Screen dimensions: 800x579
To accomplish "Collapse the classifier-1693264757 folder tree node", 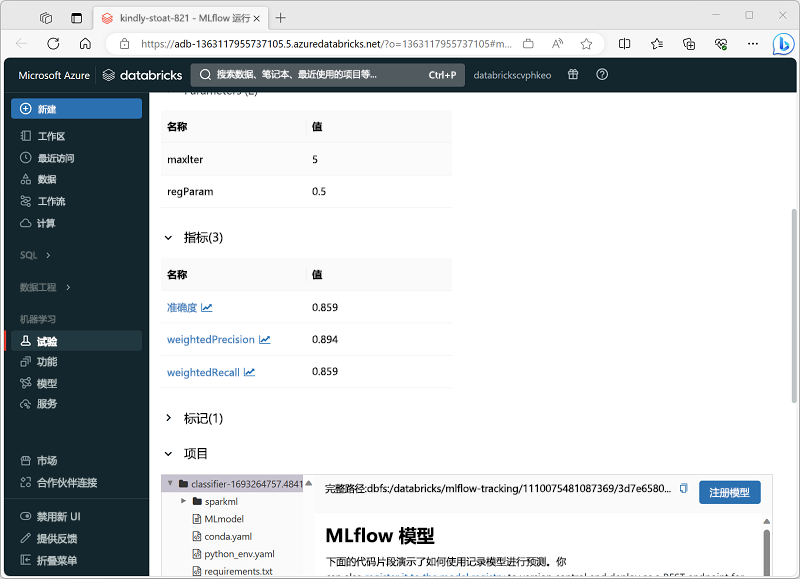I will [x=170, y=483].
